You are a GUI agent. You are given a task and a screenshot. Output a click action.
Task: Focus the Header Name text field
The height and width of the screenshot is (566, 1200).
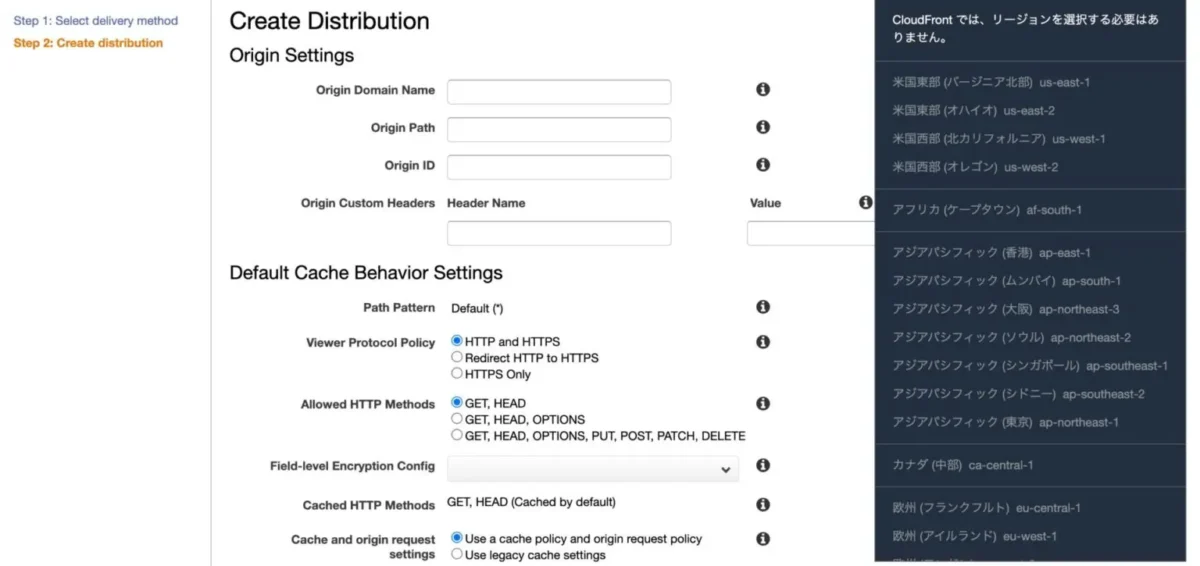click(x=559, y=234)
